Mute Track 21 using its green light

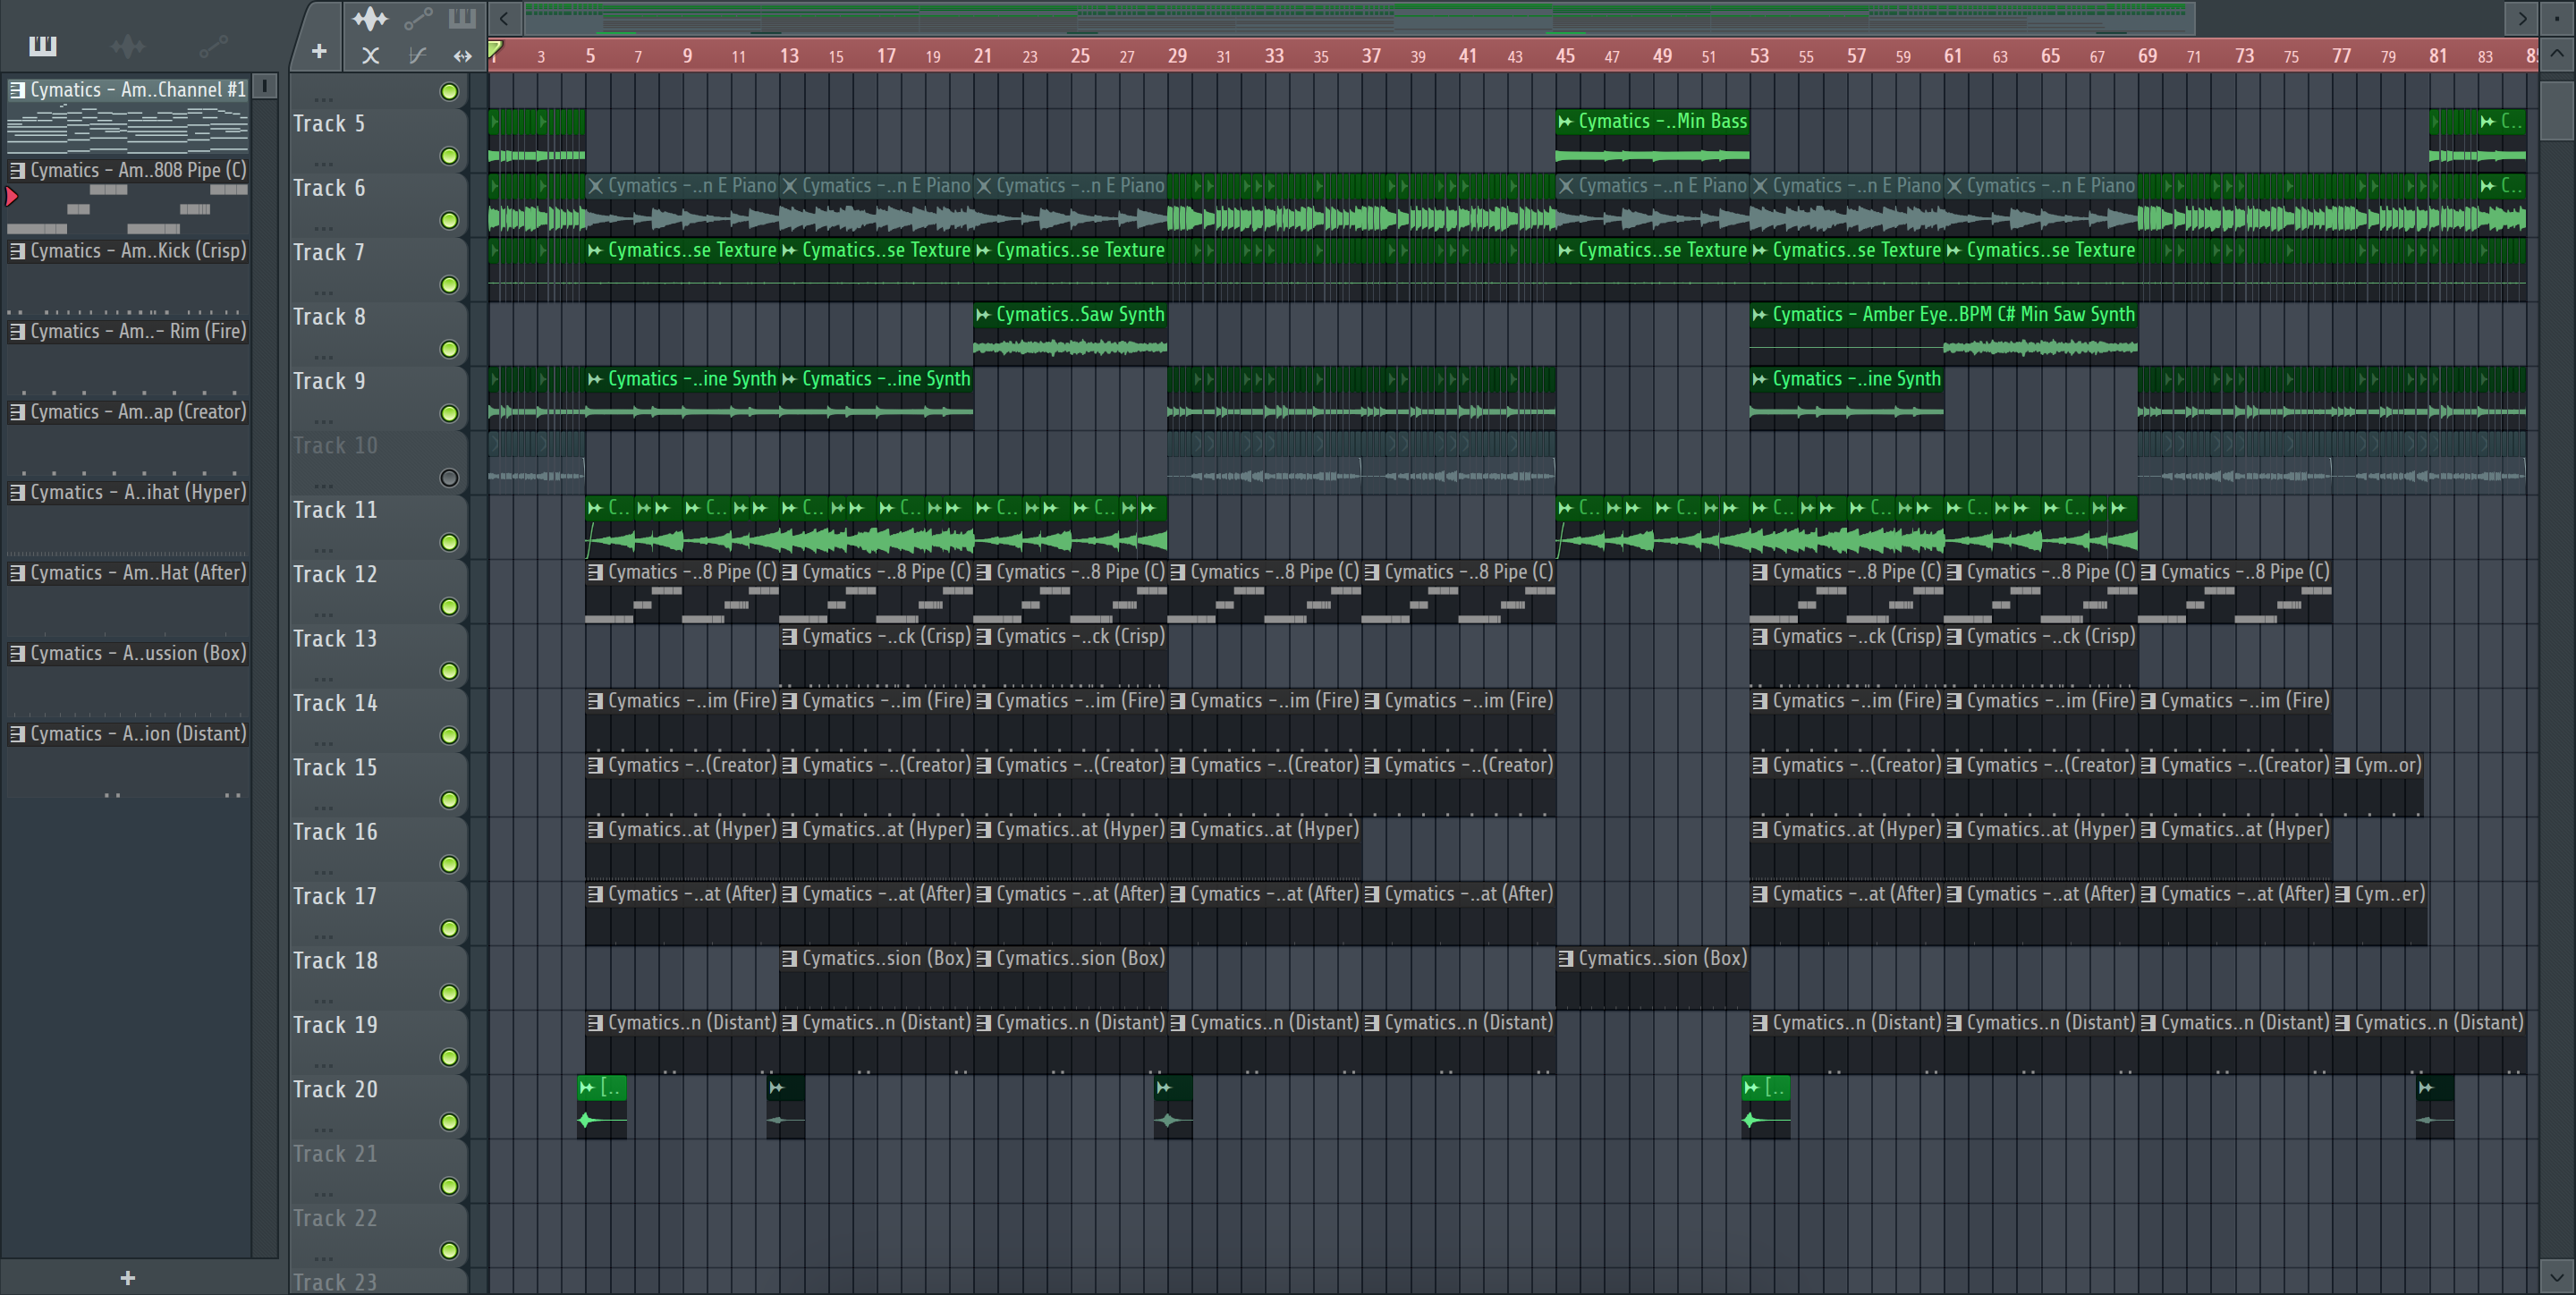[x=450, y=1186]
